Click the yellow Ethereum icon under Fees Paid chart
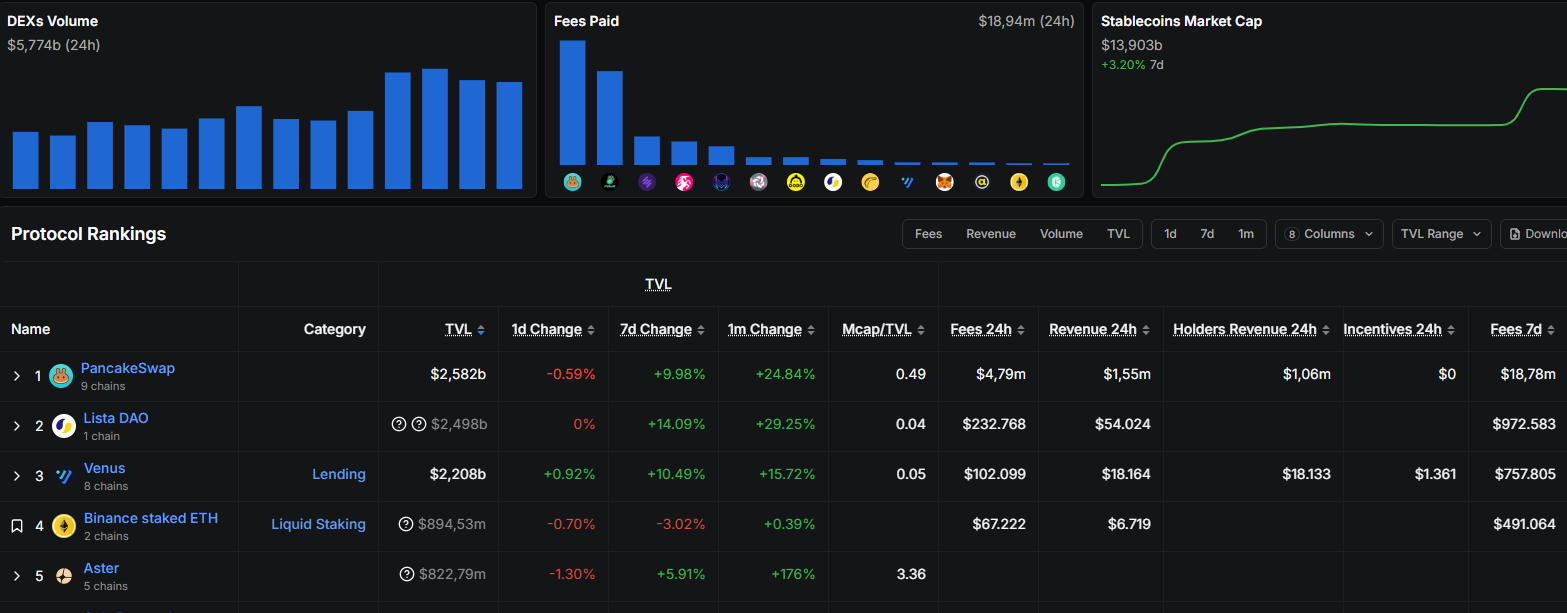Image resolution: width=1567 pixels, height=613 pixels. (1019, 182)
